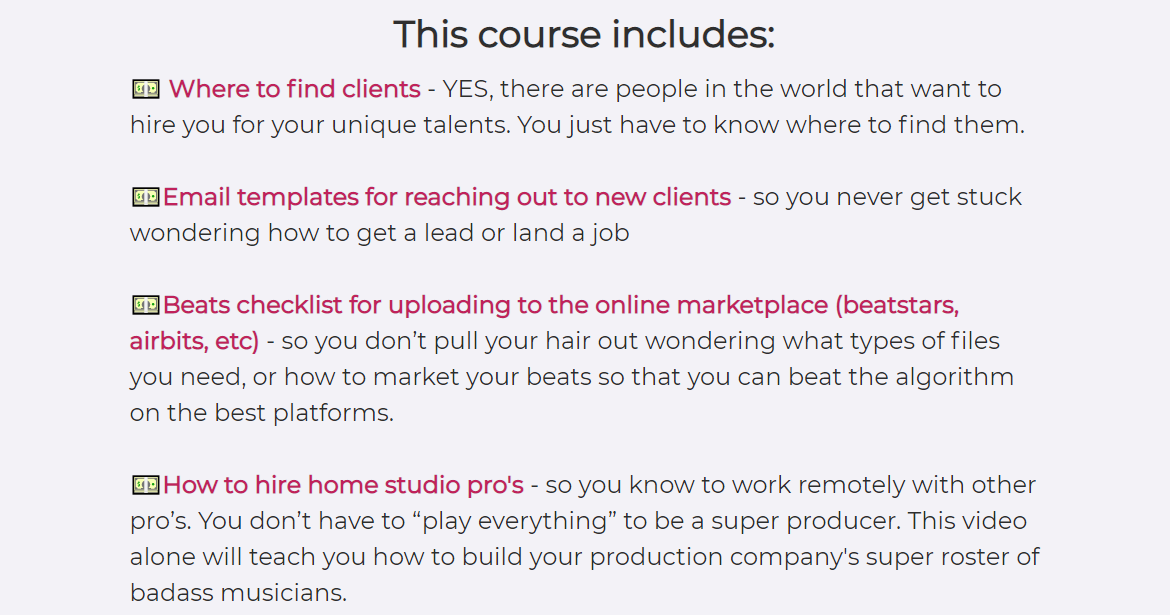Image resolution: width=1170 pixels, height=615 pixels.
Task: Click the quoted 'play everything' phrase
Action: click(x=514, y=521)
